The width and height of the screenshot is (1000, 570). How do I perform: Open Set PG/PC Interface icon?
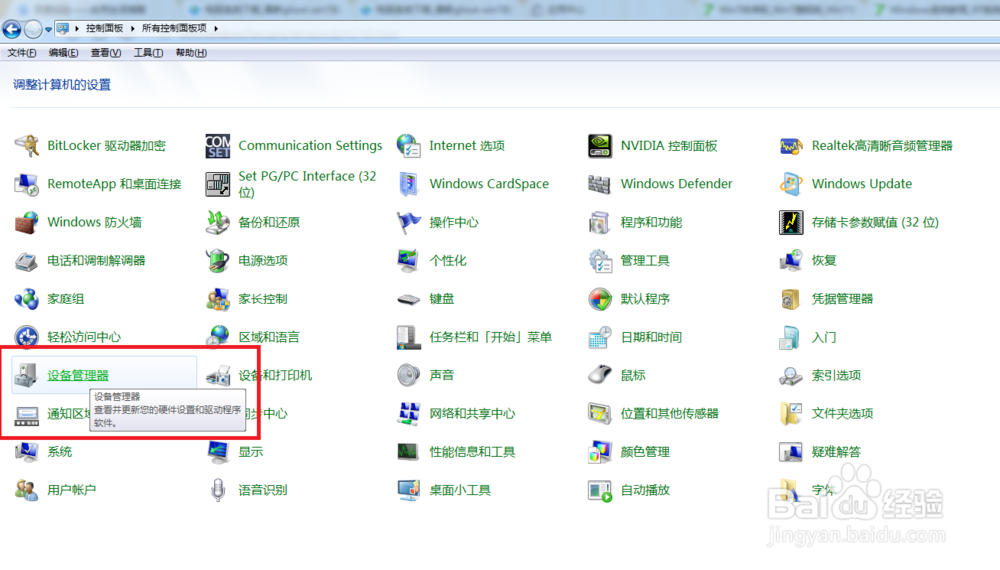coord(217,184)
